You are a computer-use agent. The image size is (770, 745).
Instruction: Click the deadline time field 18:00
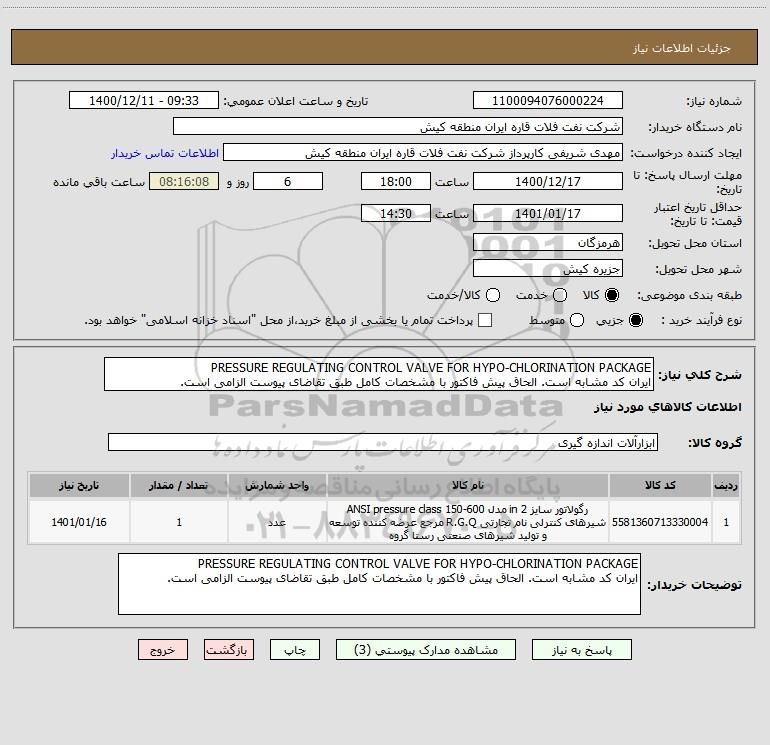[396, 181]
